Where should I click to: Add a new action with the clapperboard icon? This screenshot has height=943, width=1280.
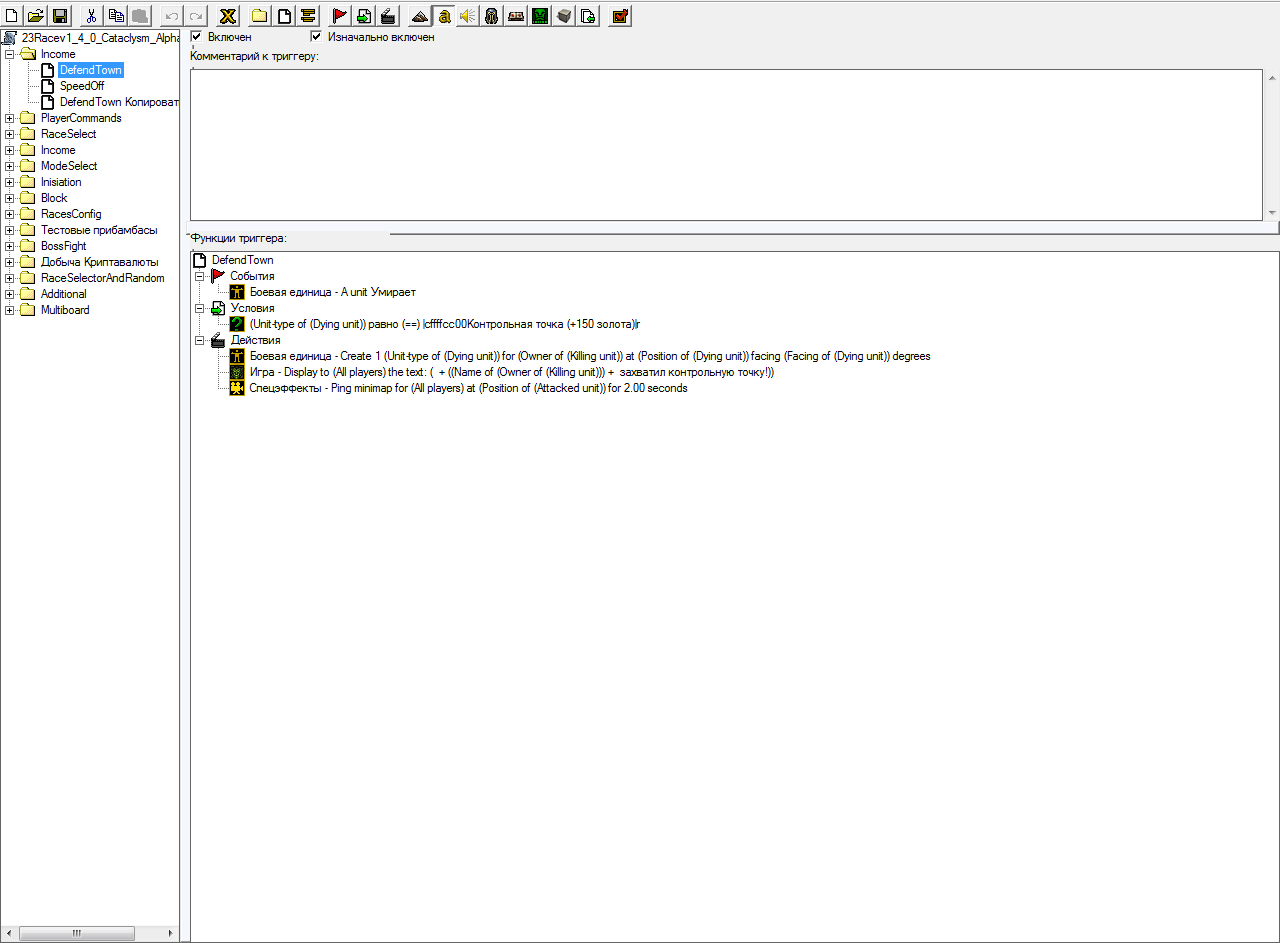[388, 15]
